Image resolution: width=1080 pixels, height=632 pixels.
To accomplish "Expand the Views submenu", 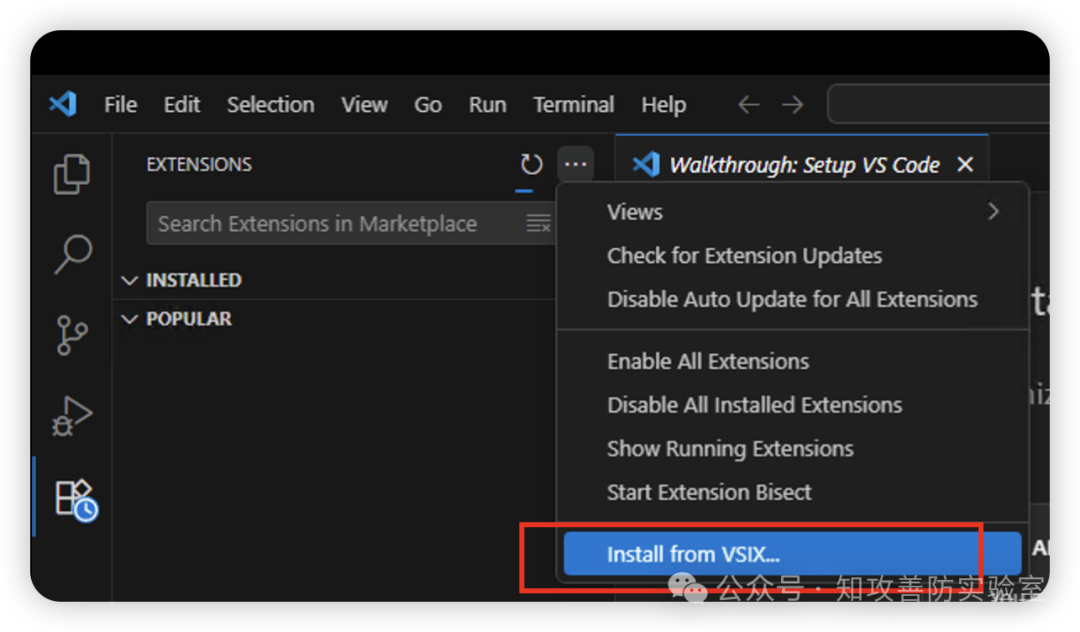I will [x=792, y=212].
